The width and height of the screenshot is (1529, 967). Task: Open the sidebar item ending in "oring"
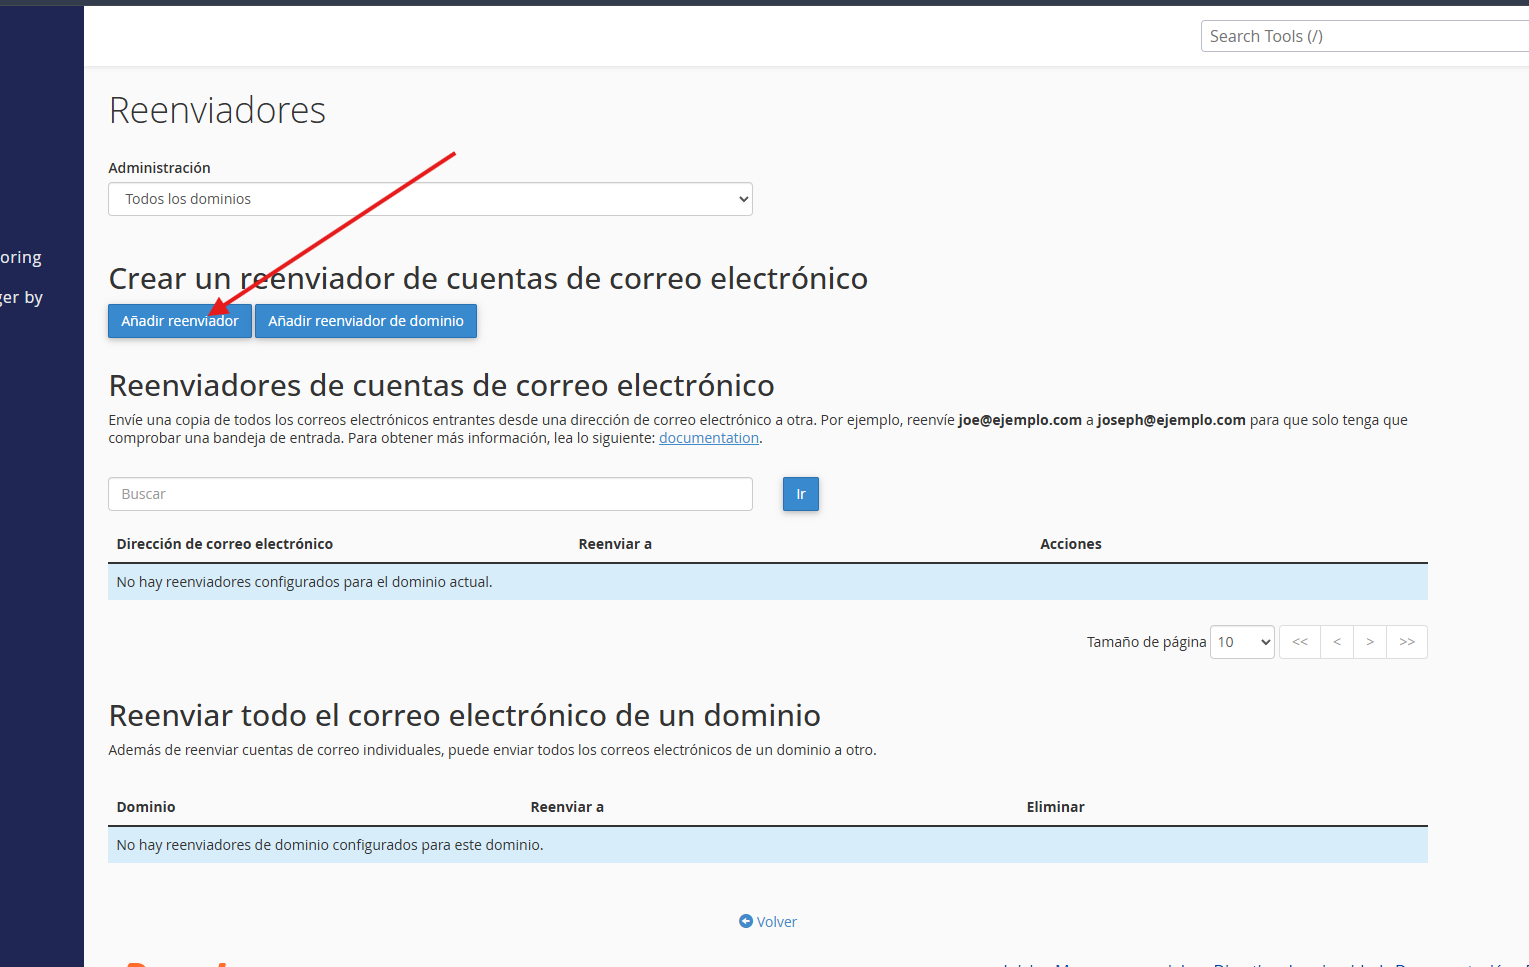pos(21,257)
